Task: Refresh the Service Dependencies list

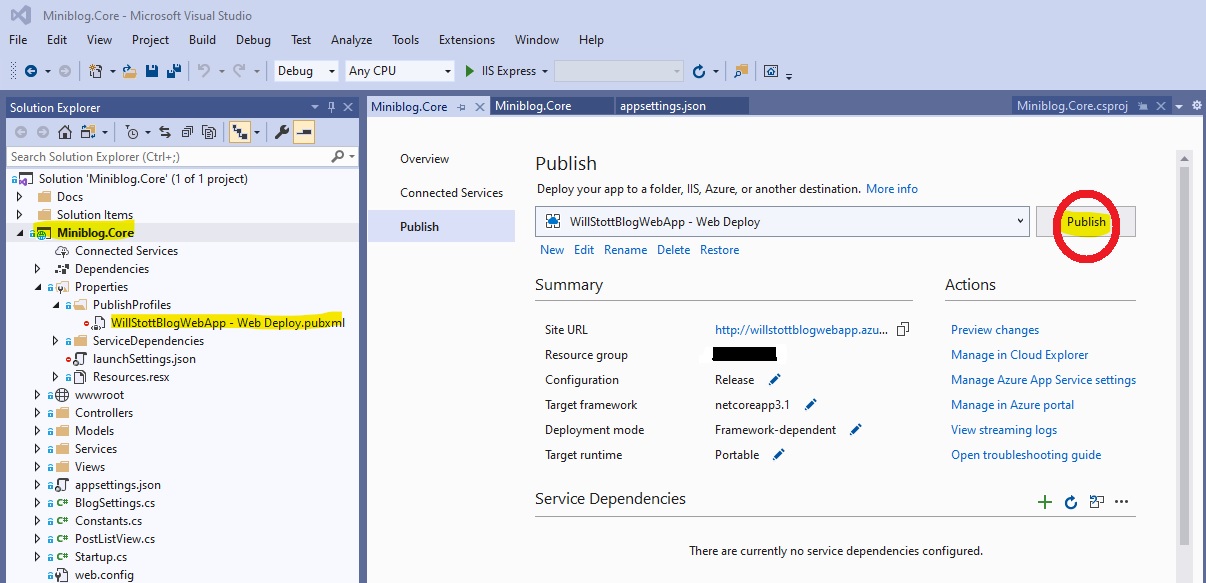Action: (x=1071, y=502)
